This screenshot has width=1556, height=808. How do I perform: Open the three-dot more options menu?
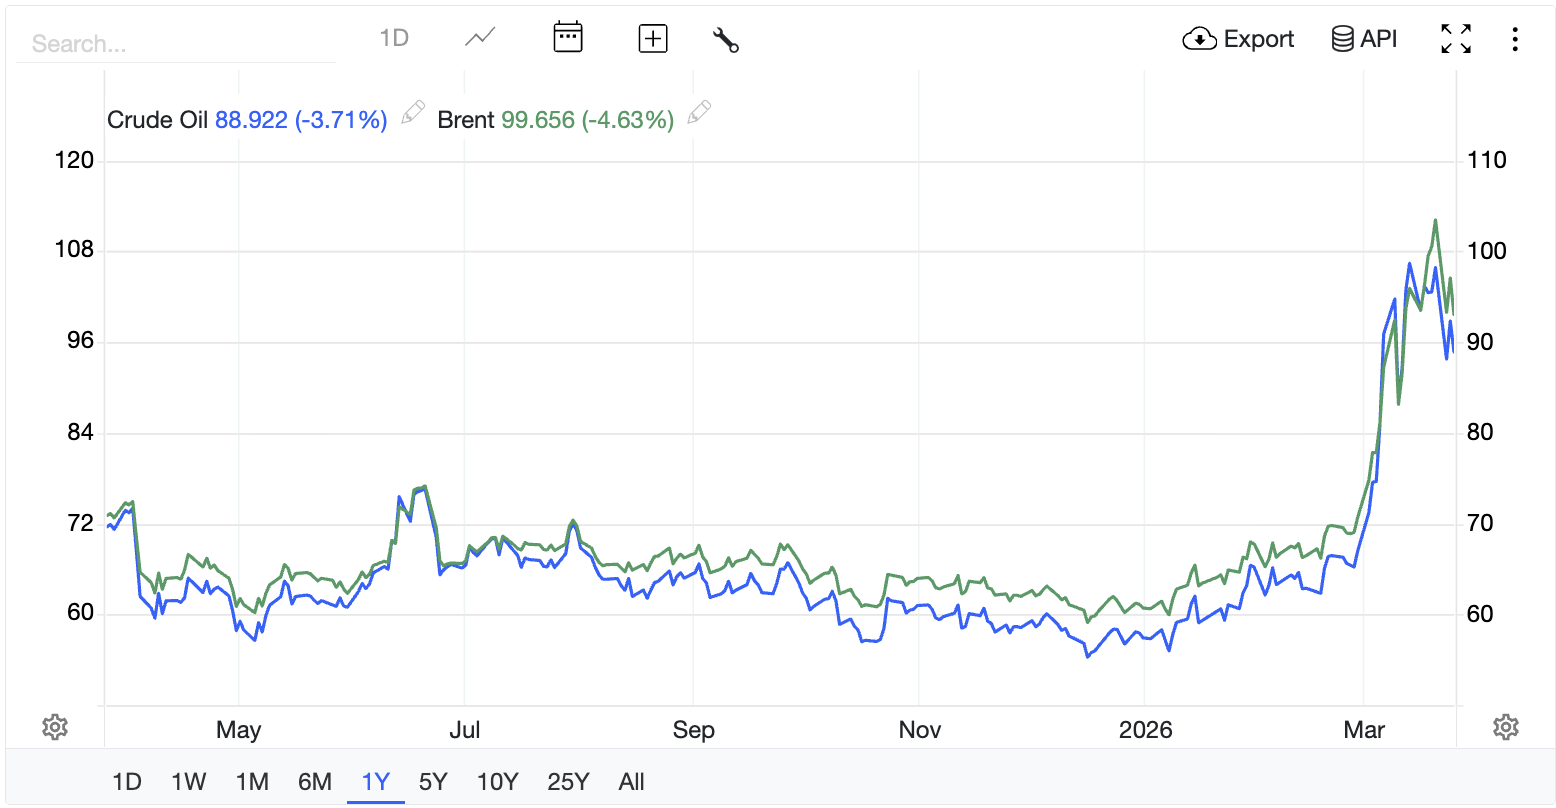[x=1515, y=39]
